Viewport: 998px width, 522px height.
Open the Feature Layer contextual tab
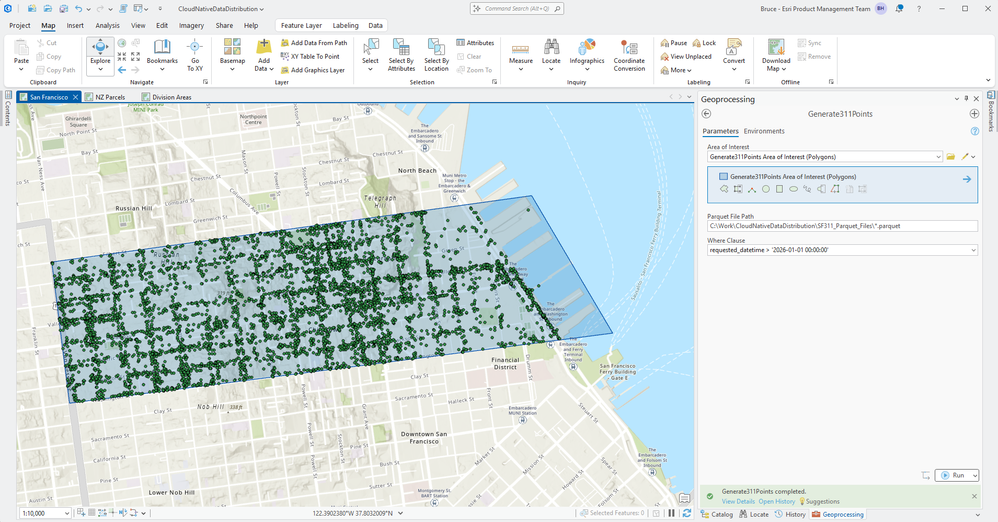(x=301, y=25)
